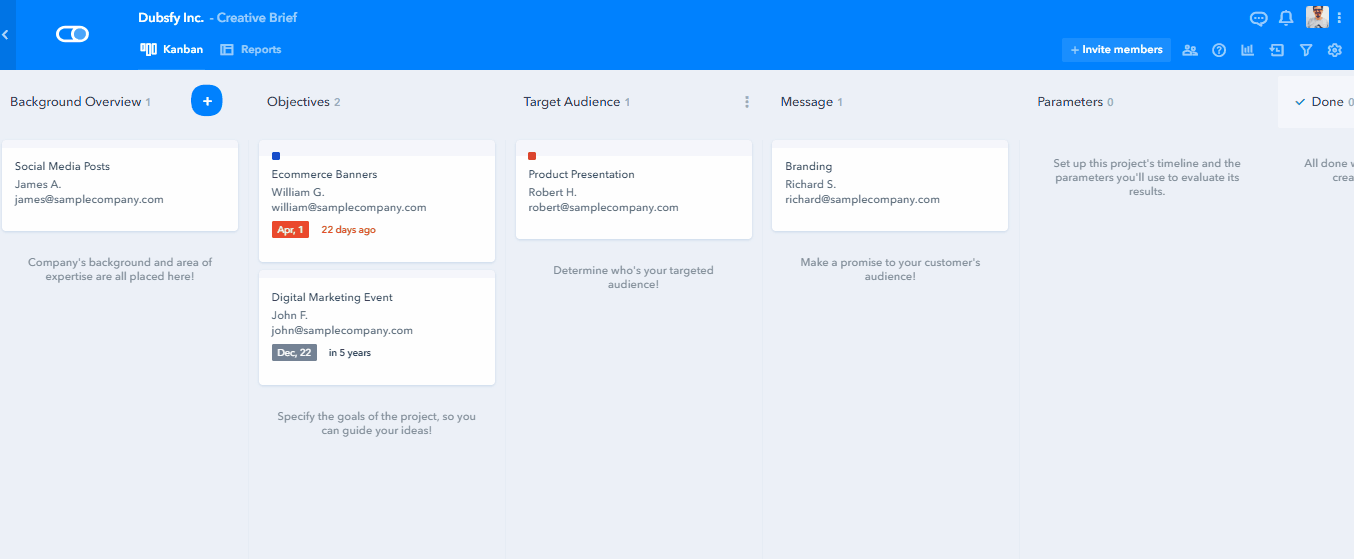This screenshot has height=559, width=1354.
Task: Switch to the Kanban view tab
Action: pyautogui.click(x=172, y=49)
